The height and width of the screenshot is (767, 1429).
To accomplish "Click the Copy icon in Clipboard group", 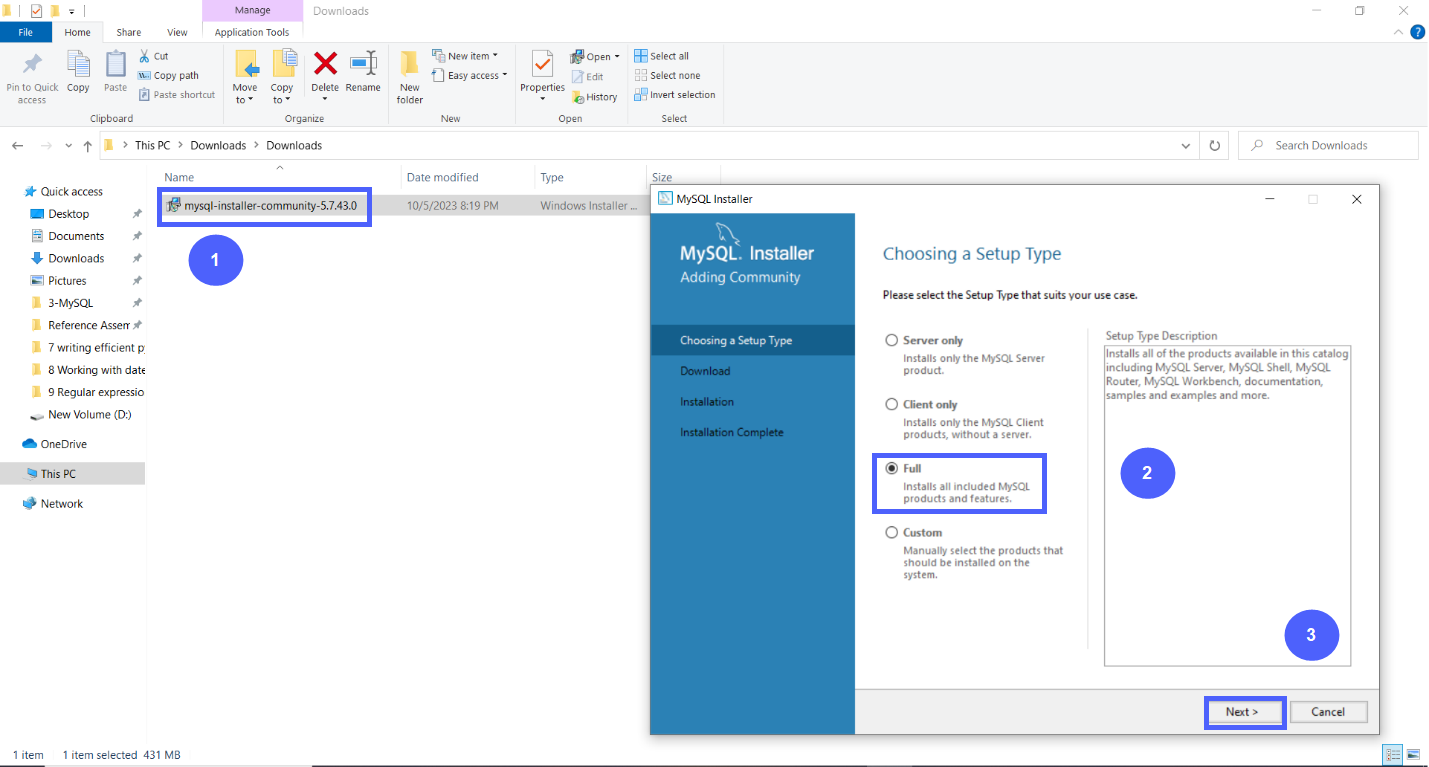I will pyautogui.click(x=78, y=64).
